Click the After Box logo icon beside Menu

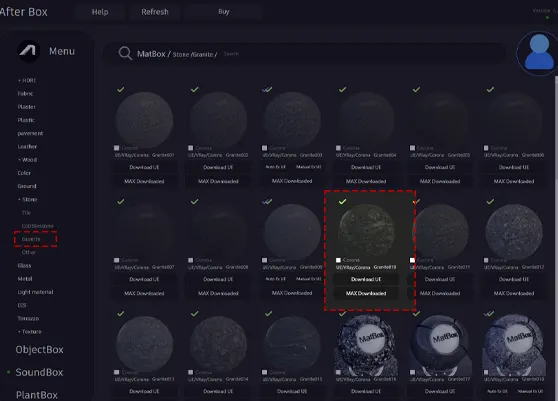[x=28, y=51]
